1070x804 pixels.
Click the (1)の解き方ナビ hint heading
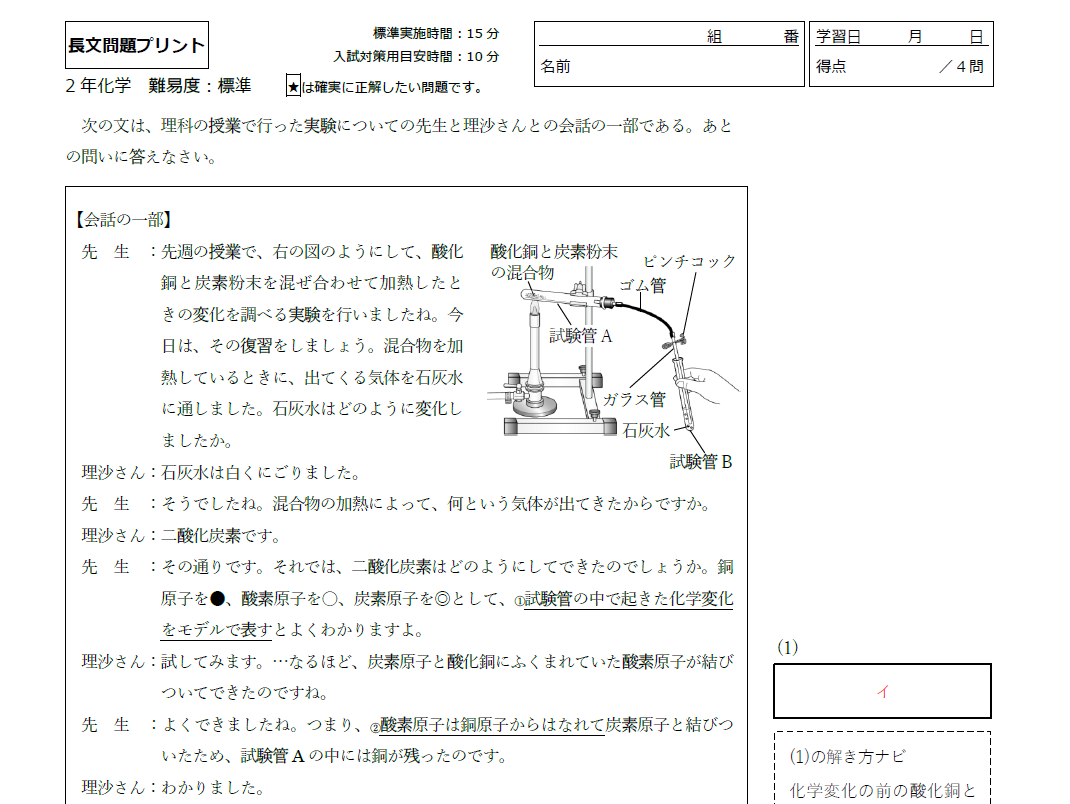click(x=848, y=757)
